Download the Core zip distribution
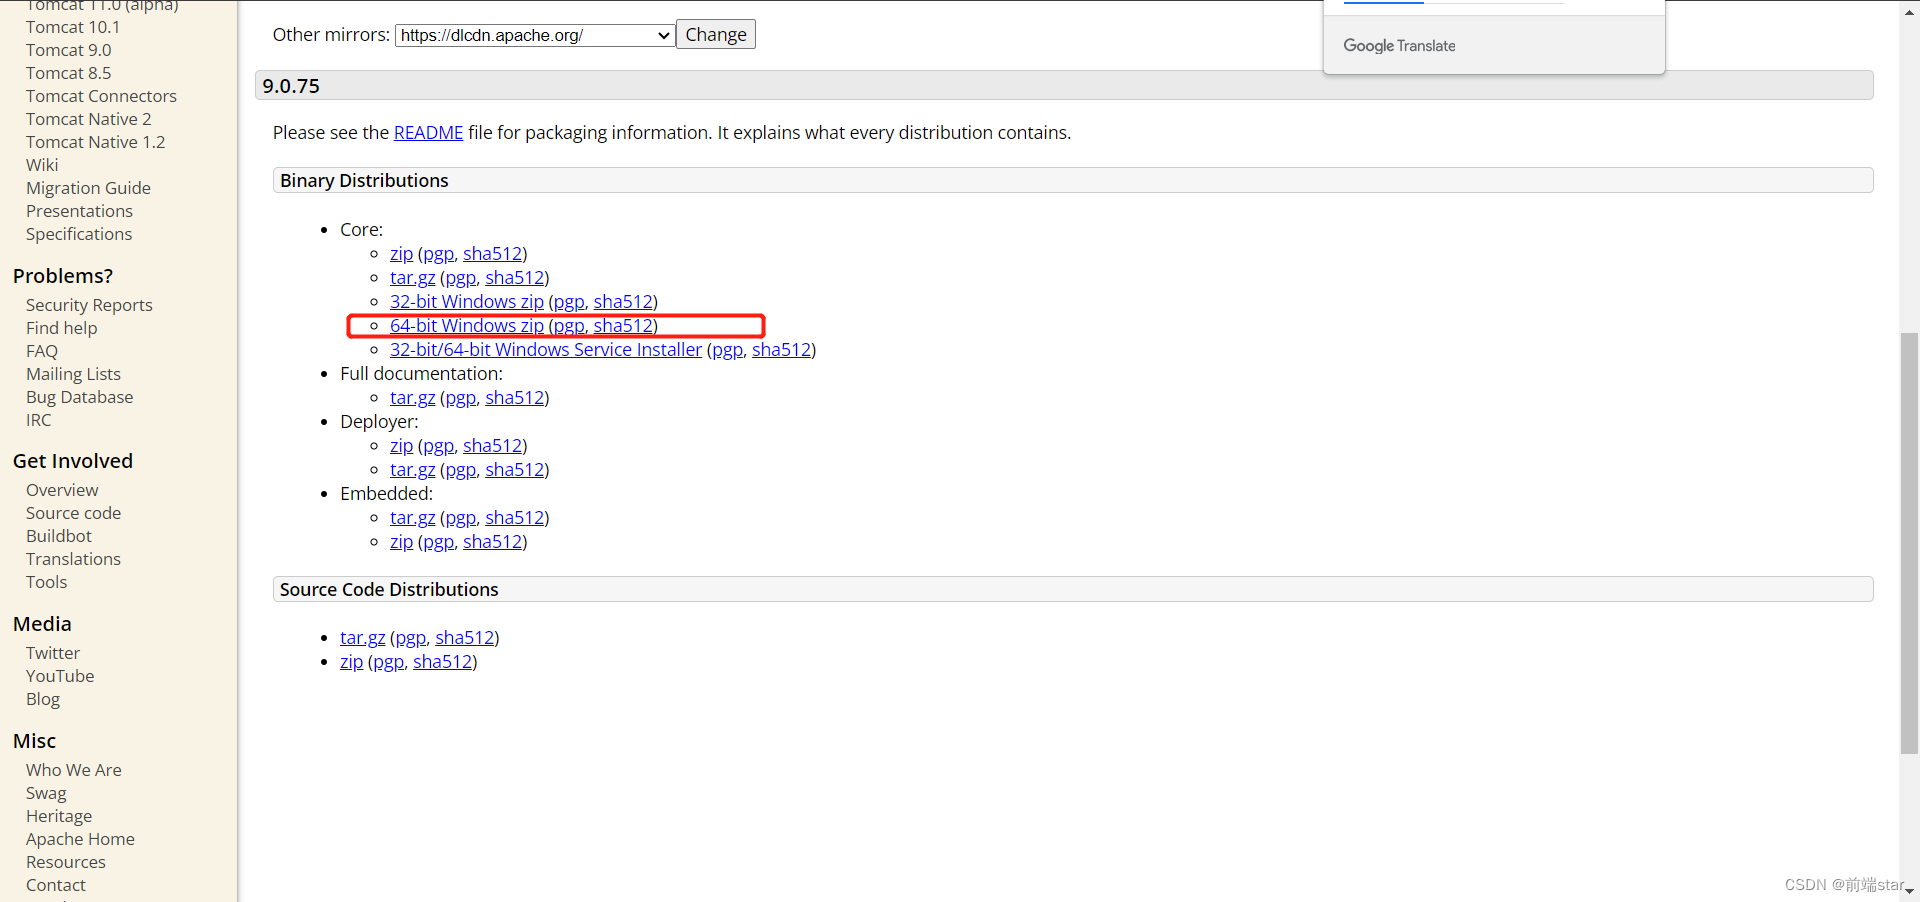This screenshot has height=902, width=1920. (401, 254)
